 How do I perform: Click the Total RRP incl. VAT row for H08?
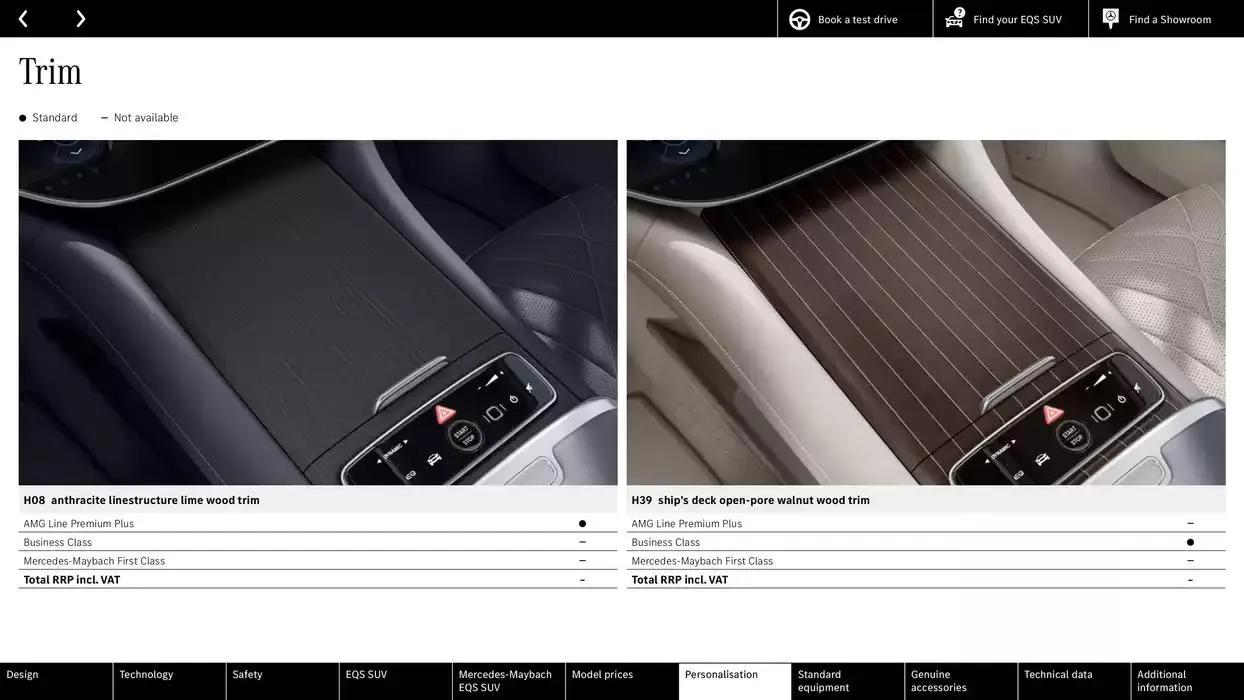pyautogui.click(x=300, y=577)
